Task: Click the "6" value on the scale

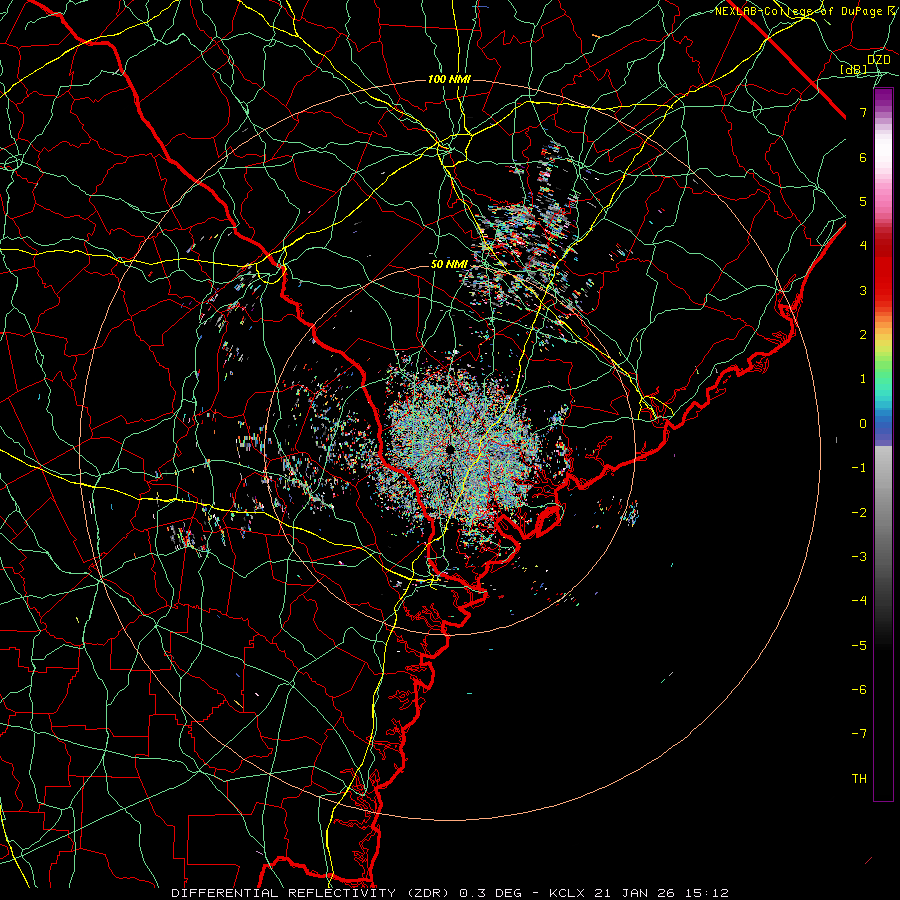Action: (863, 157)
